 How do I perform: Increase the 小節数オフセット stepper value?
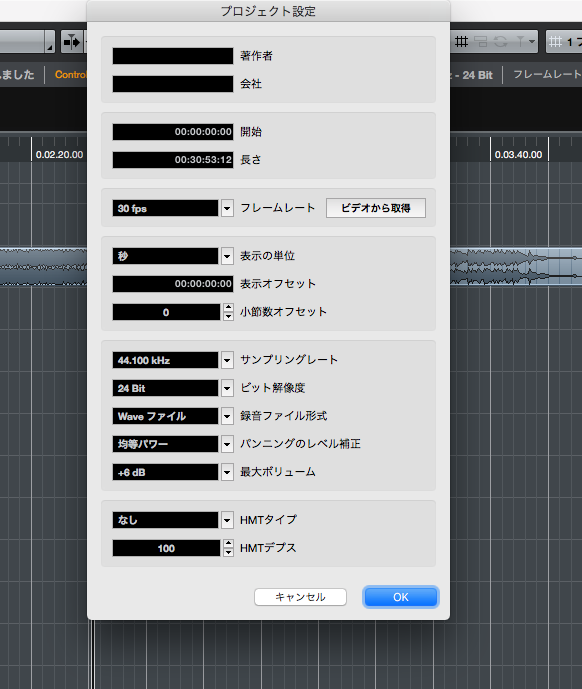click(228, 308)
